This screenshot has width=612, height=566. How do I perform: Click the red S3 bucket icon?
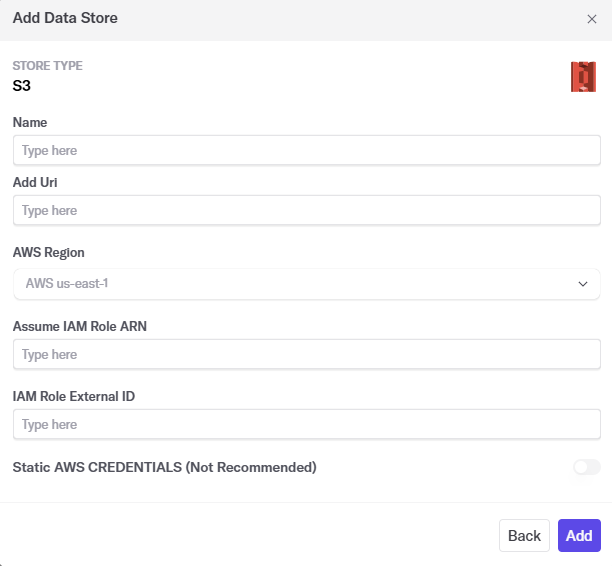(x=583, y=77)
